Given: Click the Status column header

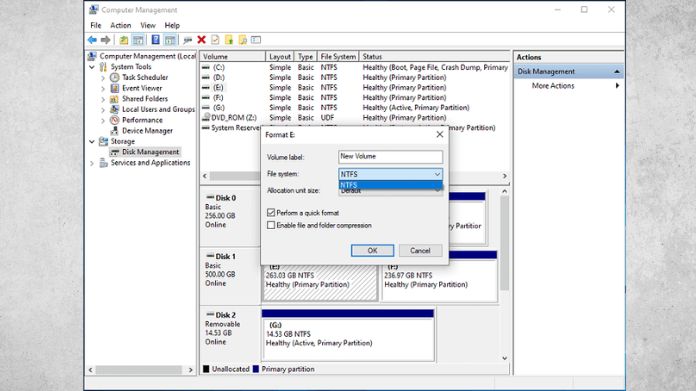Looking at the screenshot, I should click(434, 56).
